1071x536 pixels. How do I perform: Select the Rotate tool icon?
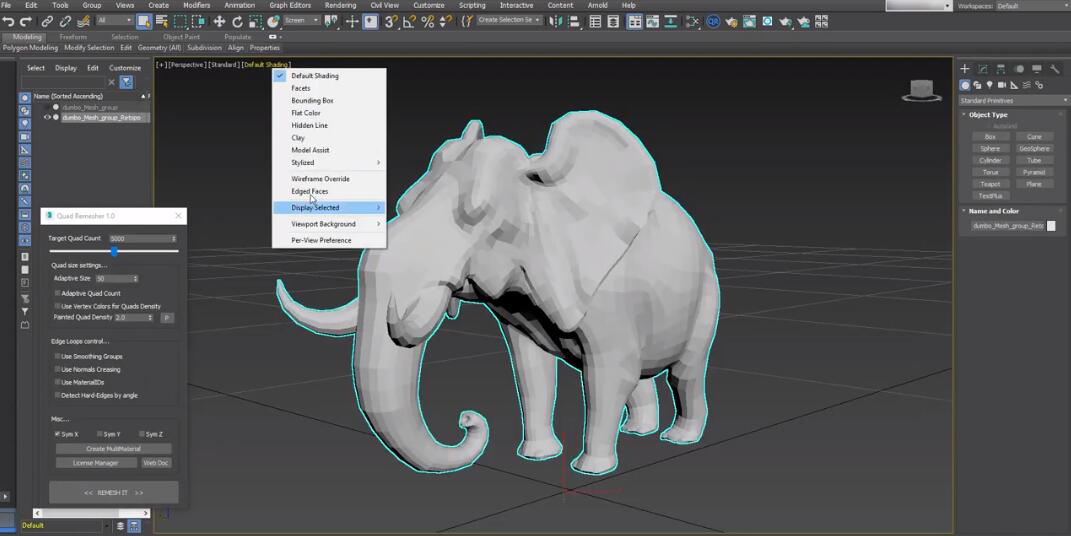237,22
